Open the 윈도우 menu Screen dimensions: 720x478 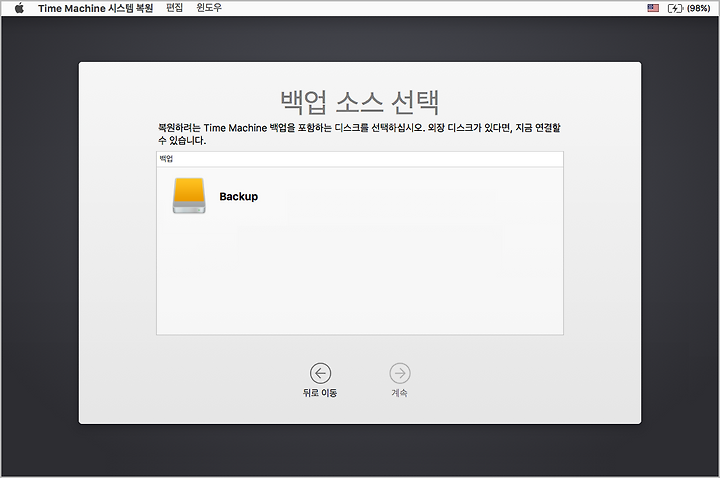[x=209, y=8]
